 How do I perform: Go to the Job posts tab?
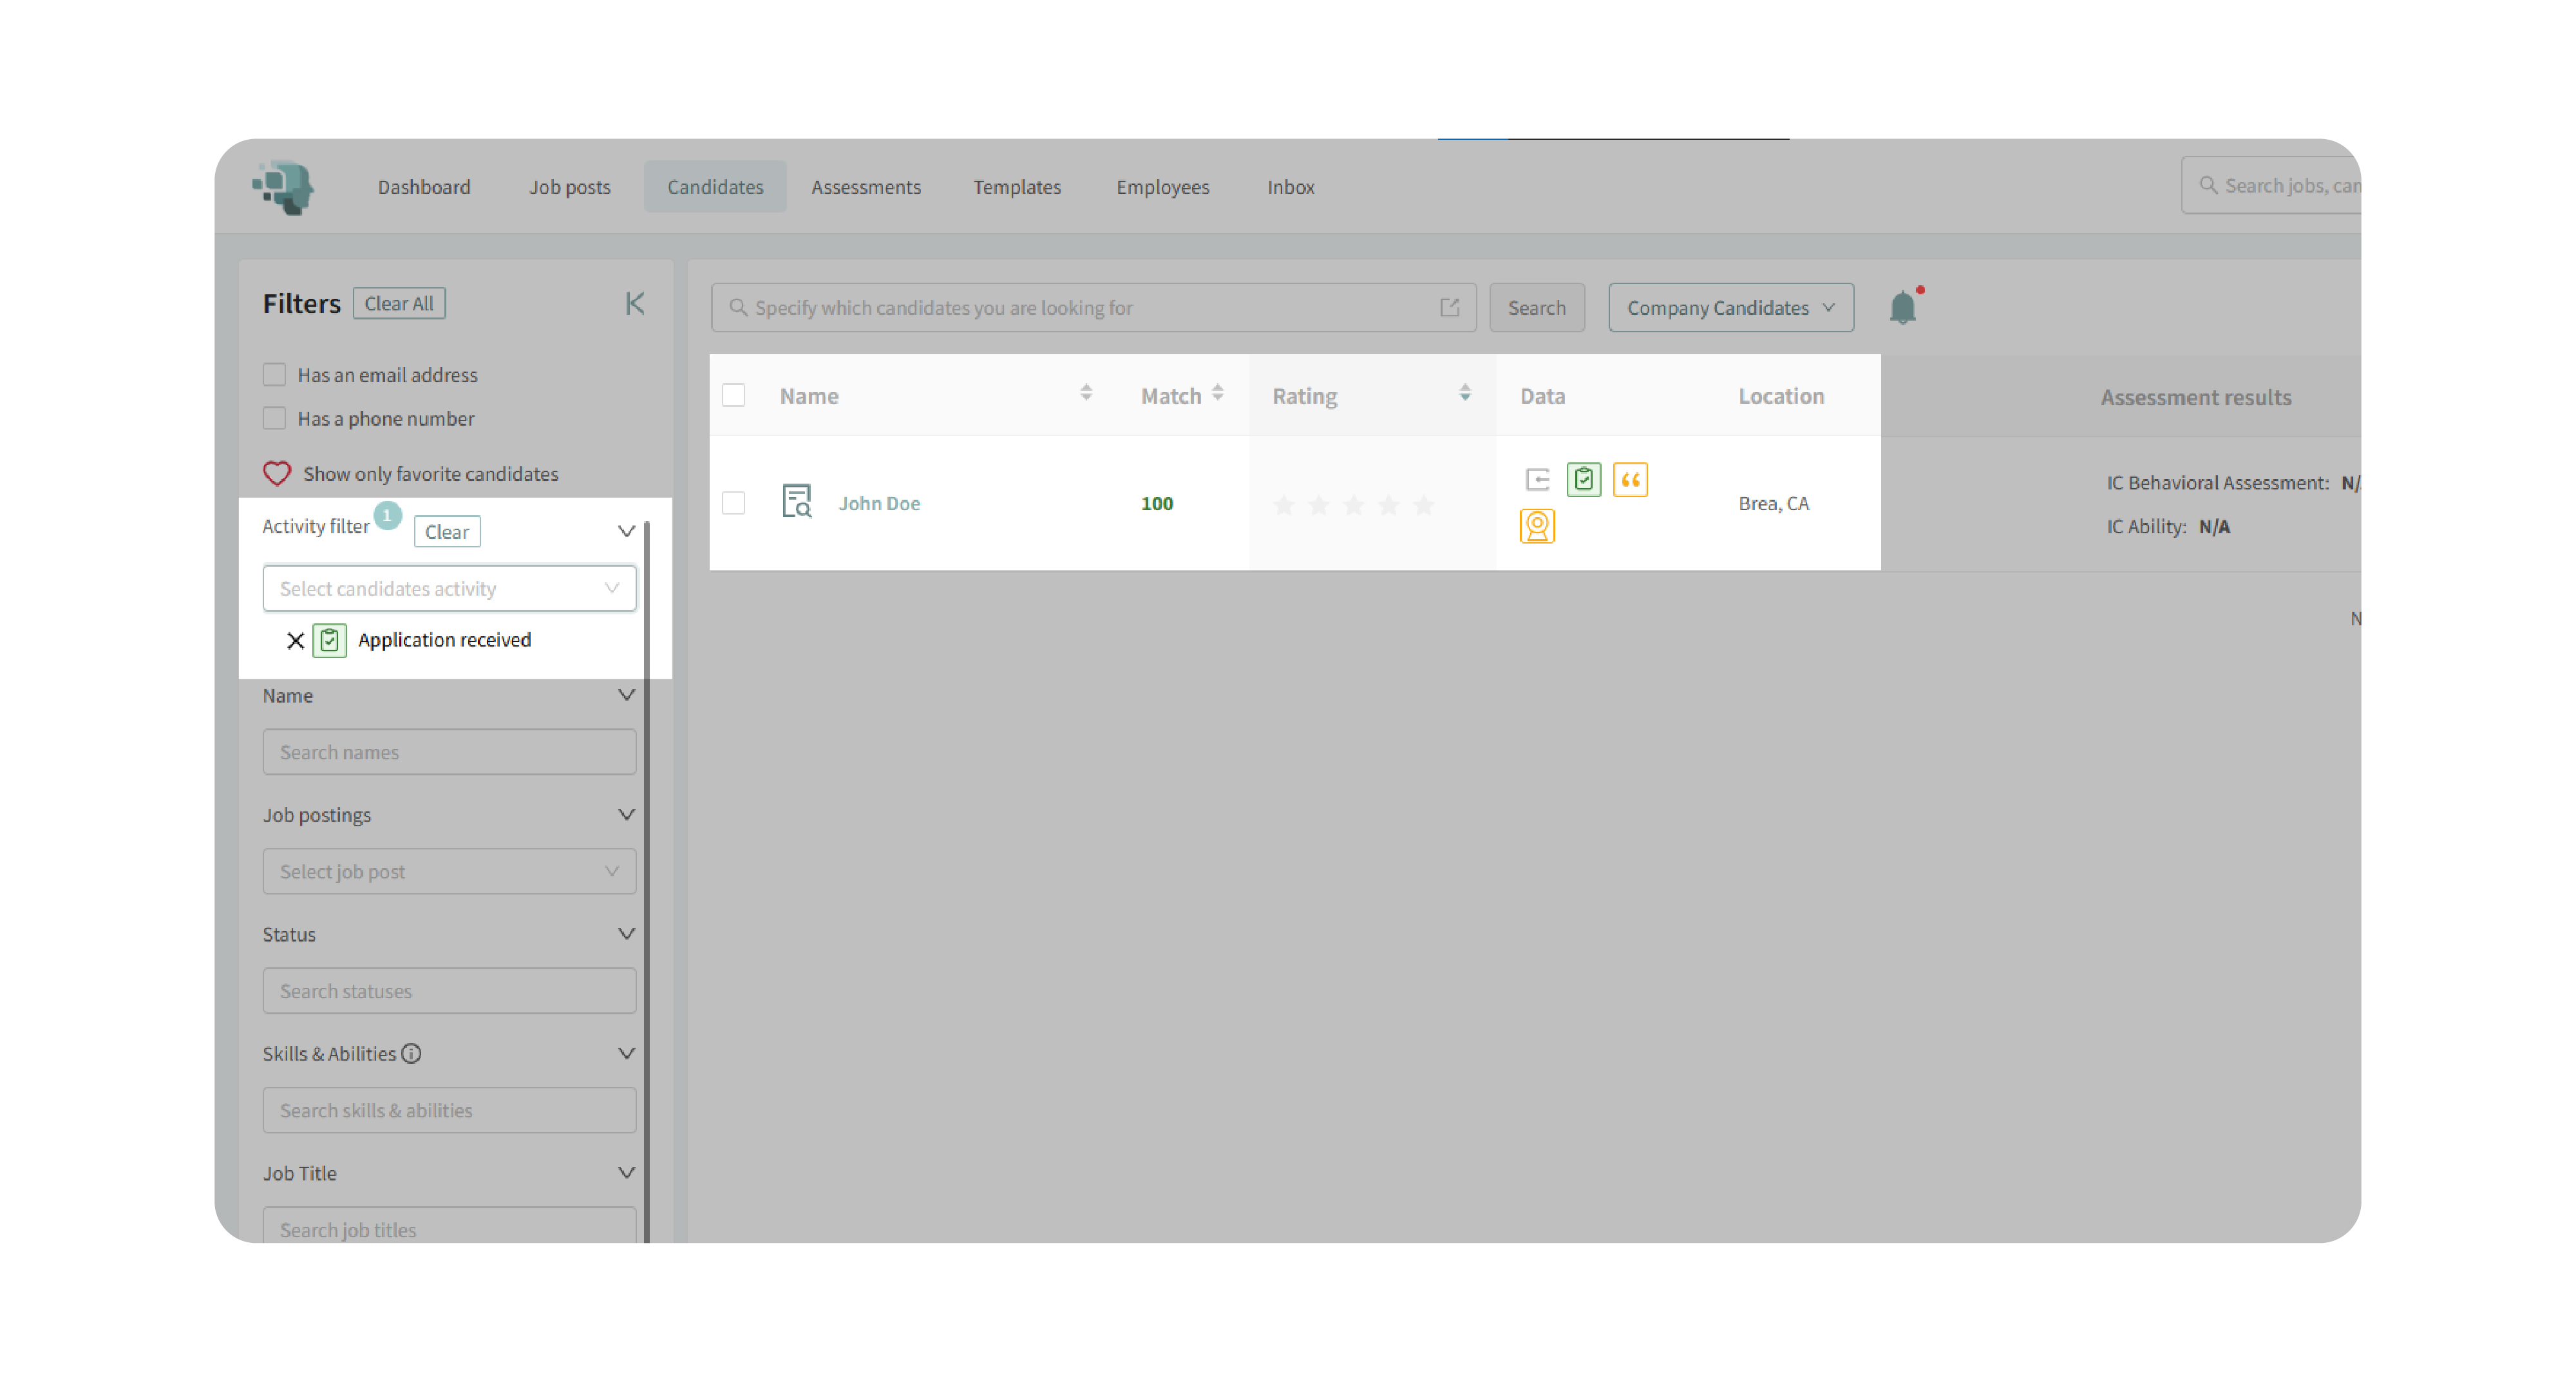coord(569,186)
